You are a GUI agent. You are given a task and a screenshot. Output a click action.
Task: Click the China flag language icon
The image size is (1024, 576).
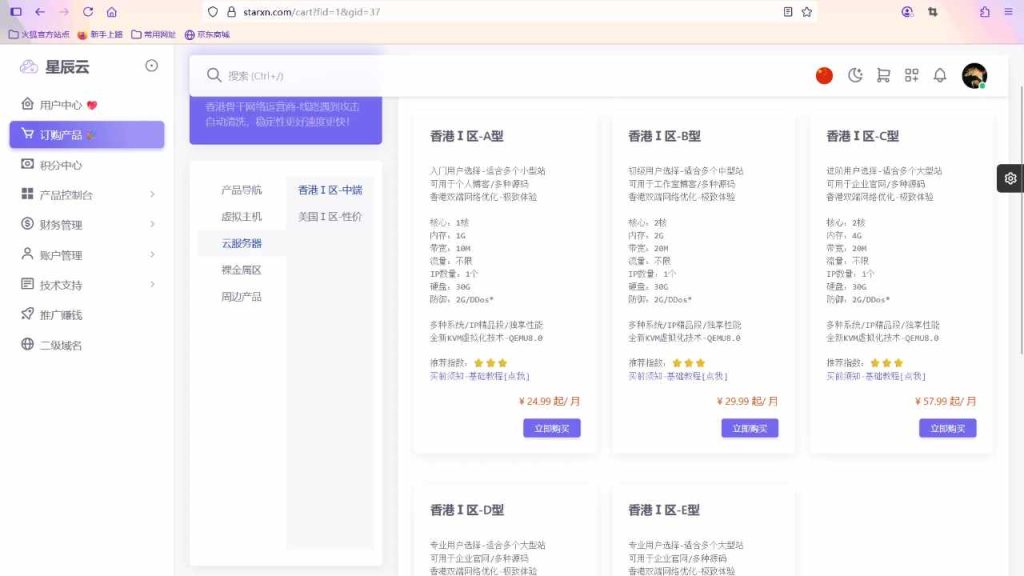coord(824,75)
